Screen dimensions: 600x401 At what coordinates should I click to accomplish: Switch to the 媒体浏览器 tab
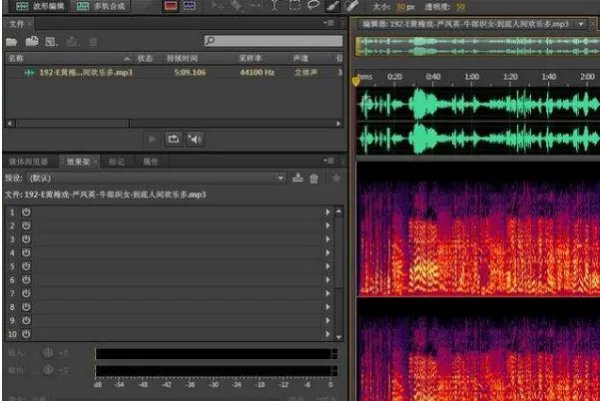(x=29, y=160)
